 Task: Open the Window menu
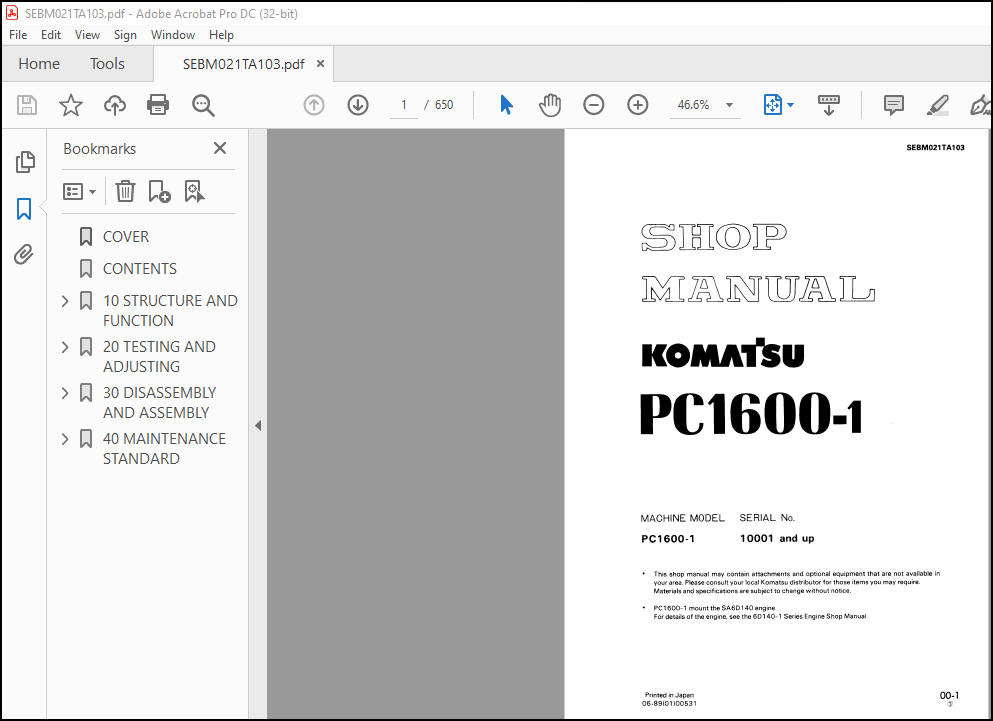pos(173,35)
